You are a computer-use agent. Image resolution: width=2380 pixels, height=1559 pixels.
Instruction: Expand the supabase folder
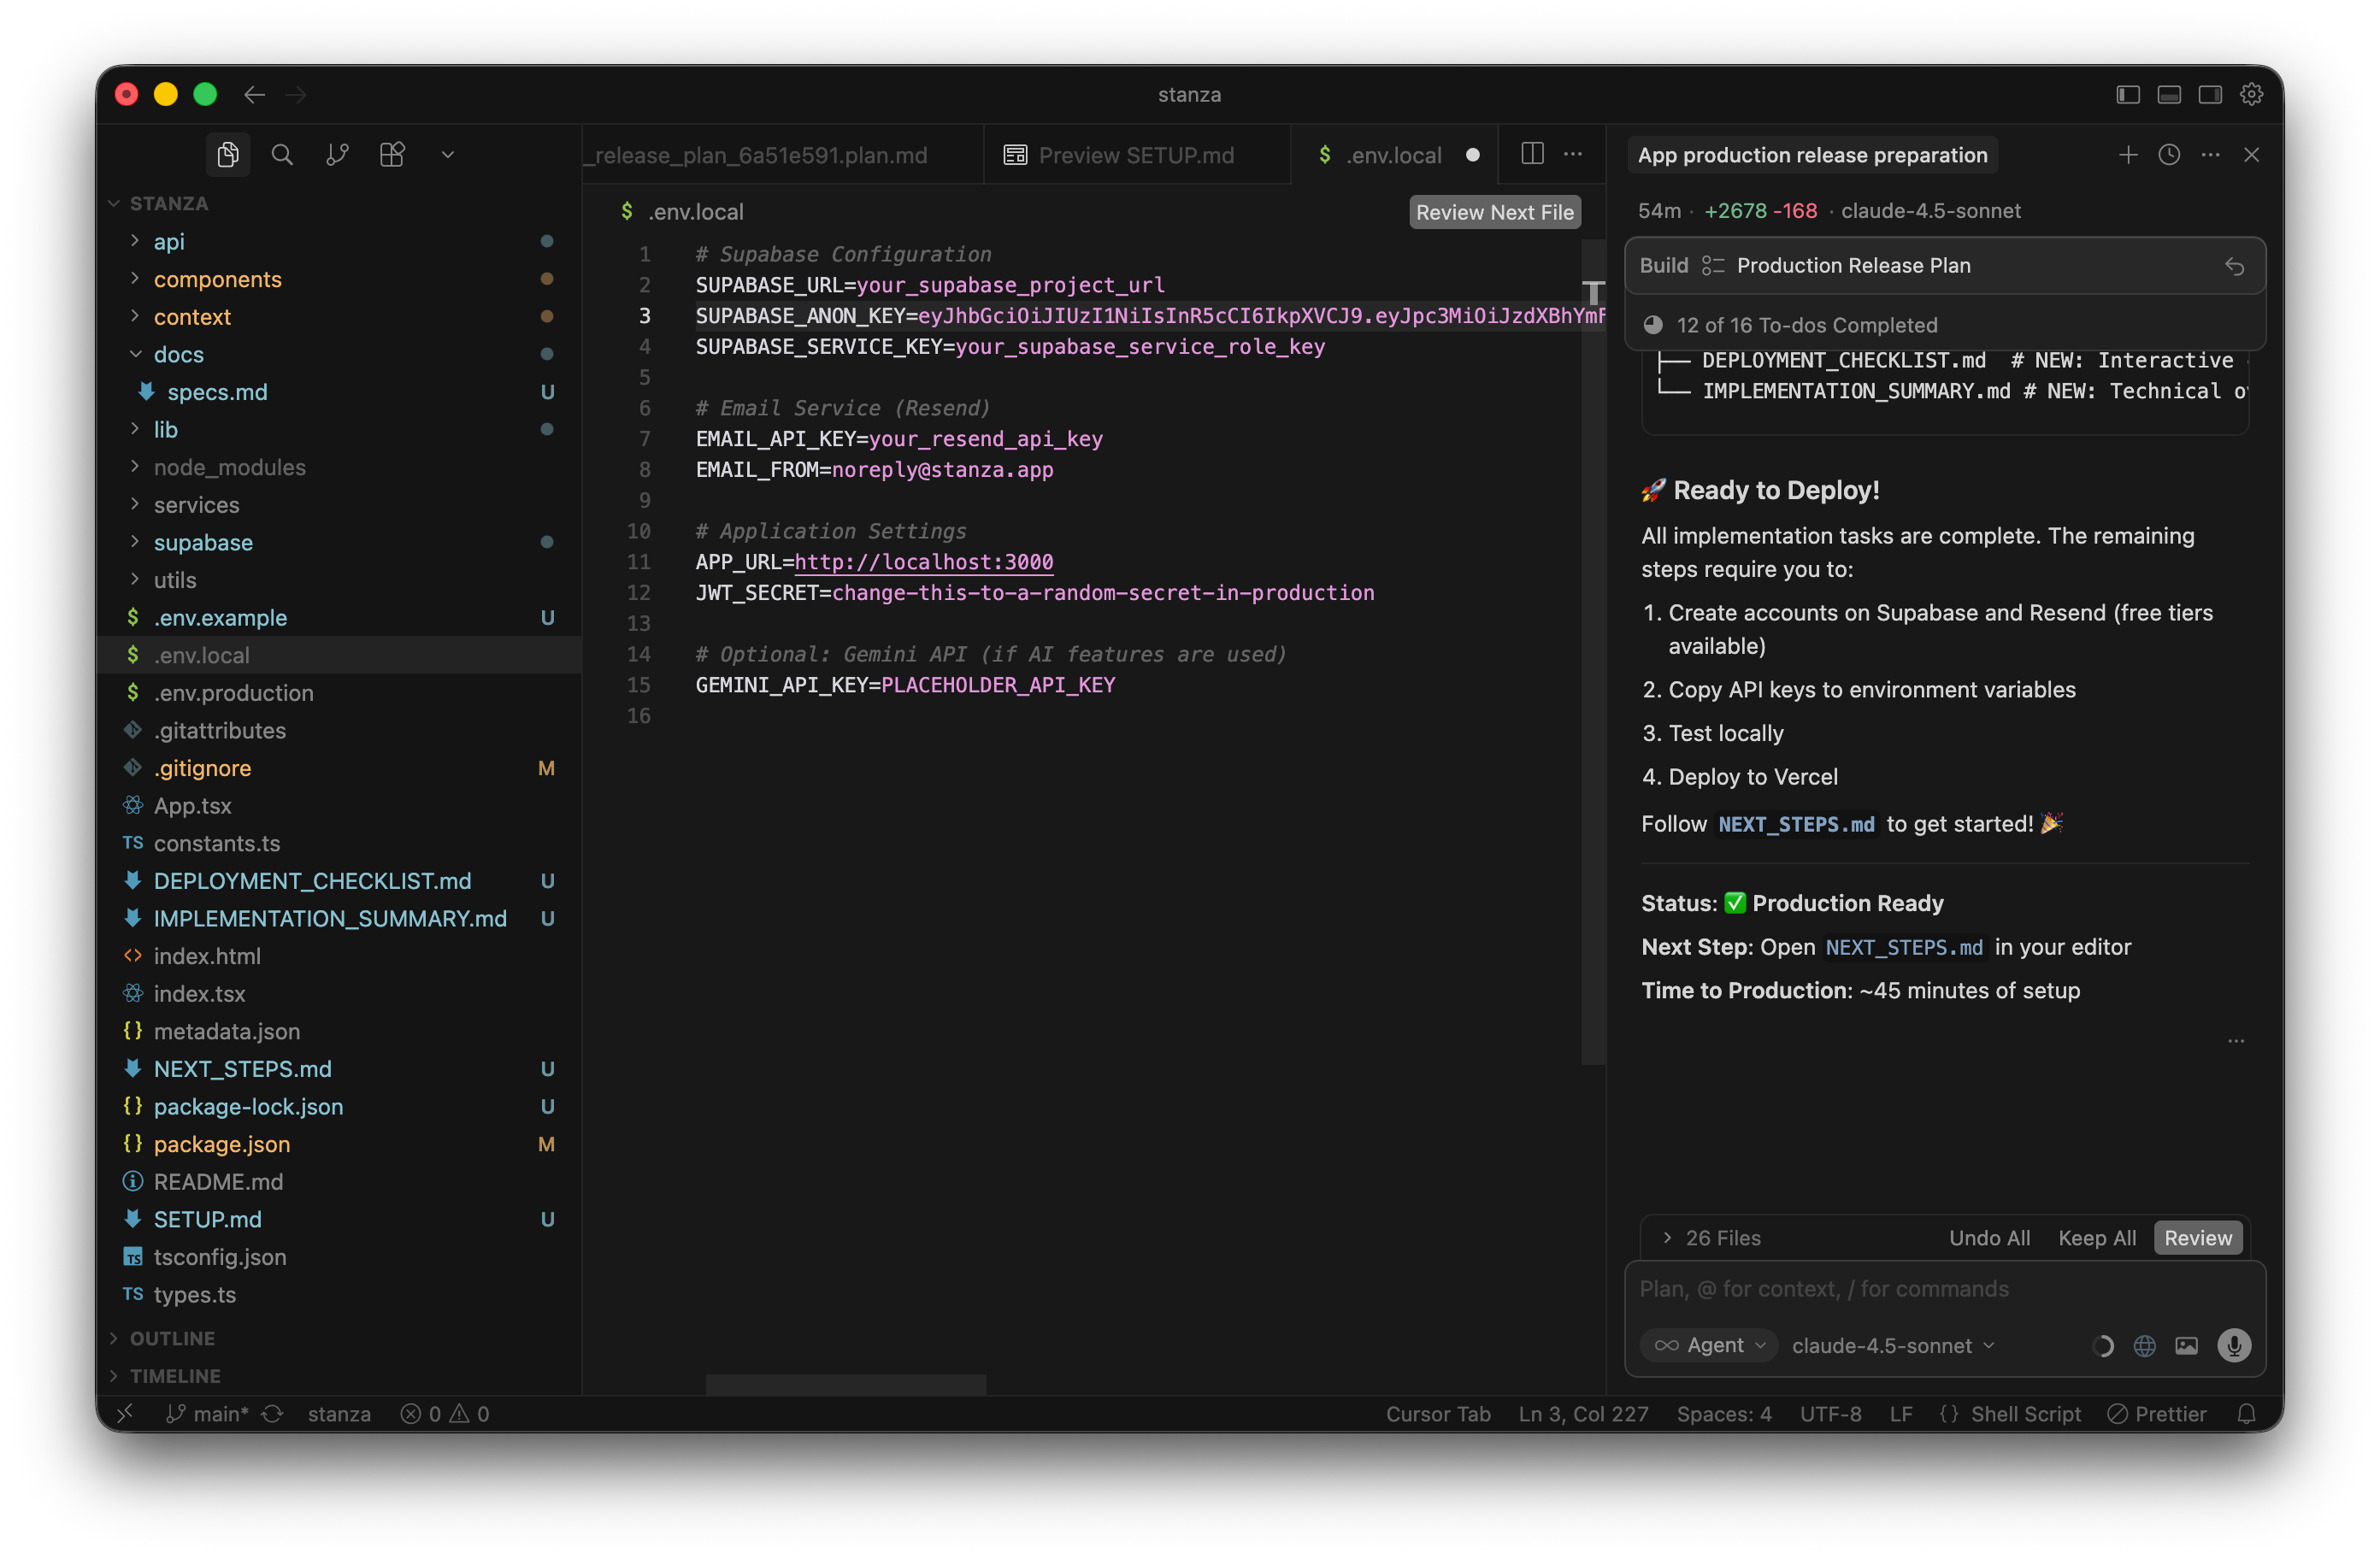(203, 542)
